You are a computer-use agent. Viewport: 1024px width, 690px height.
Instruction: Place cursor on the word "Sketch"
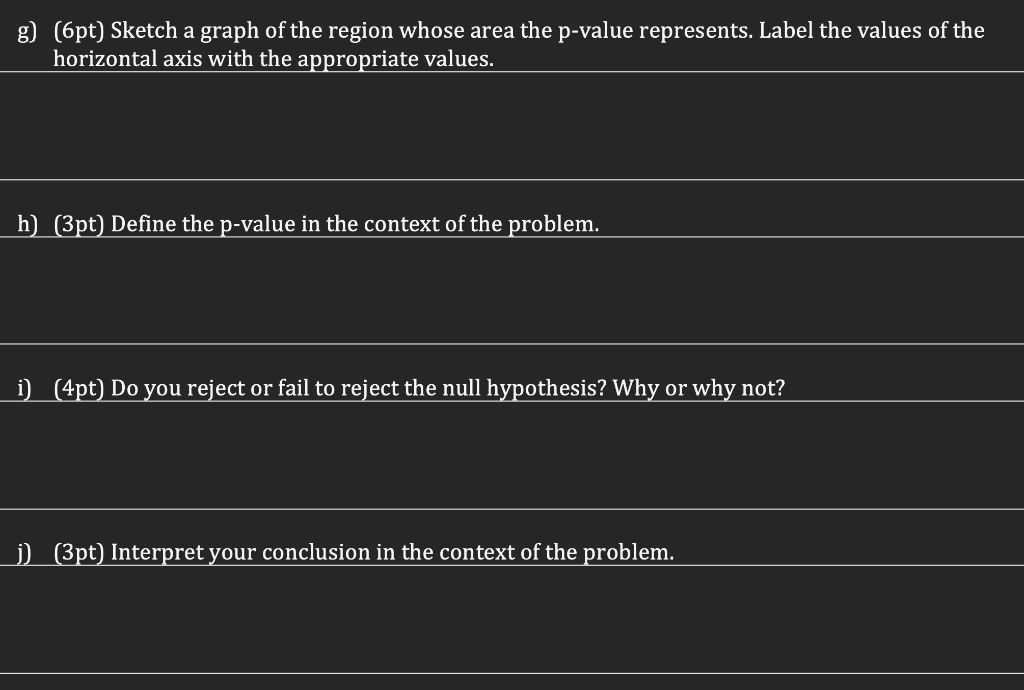point(144,30)
